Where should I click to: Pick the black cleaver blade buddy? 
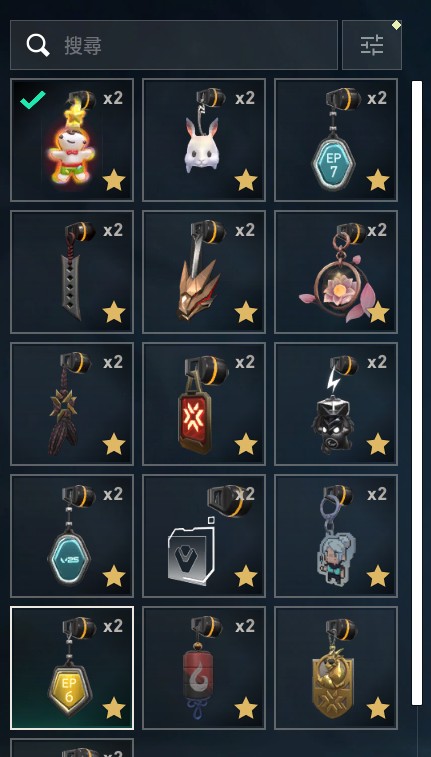point(72,272)
